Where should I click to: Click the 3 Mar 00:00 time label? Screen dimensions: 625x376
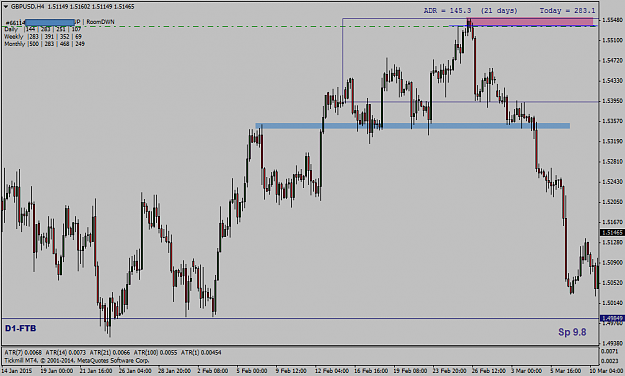[x=527, y=371]
